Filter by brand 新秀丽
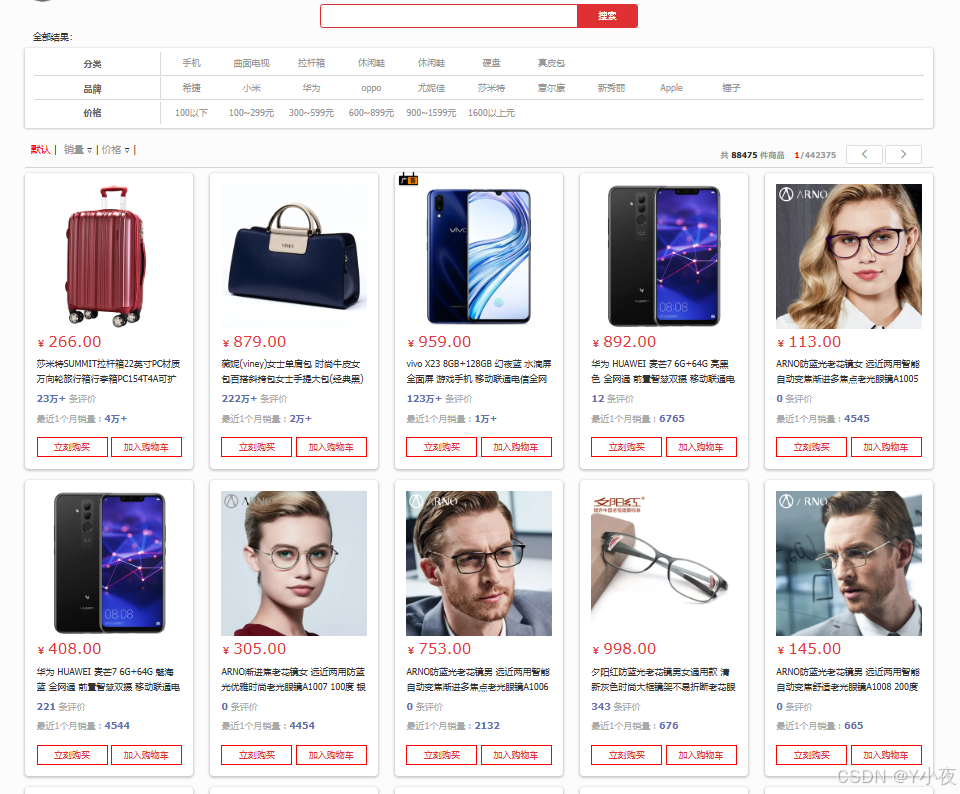The width and height of the screenshot is (960, 794). pos(611,88)
